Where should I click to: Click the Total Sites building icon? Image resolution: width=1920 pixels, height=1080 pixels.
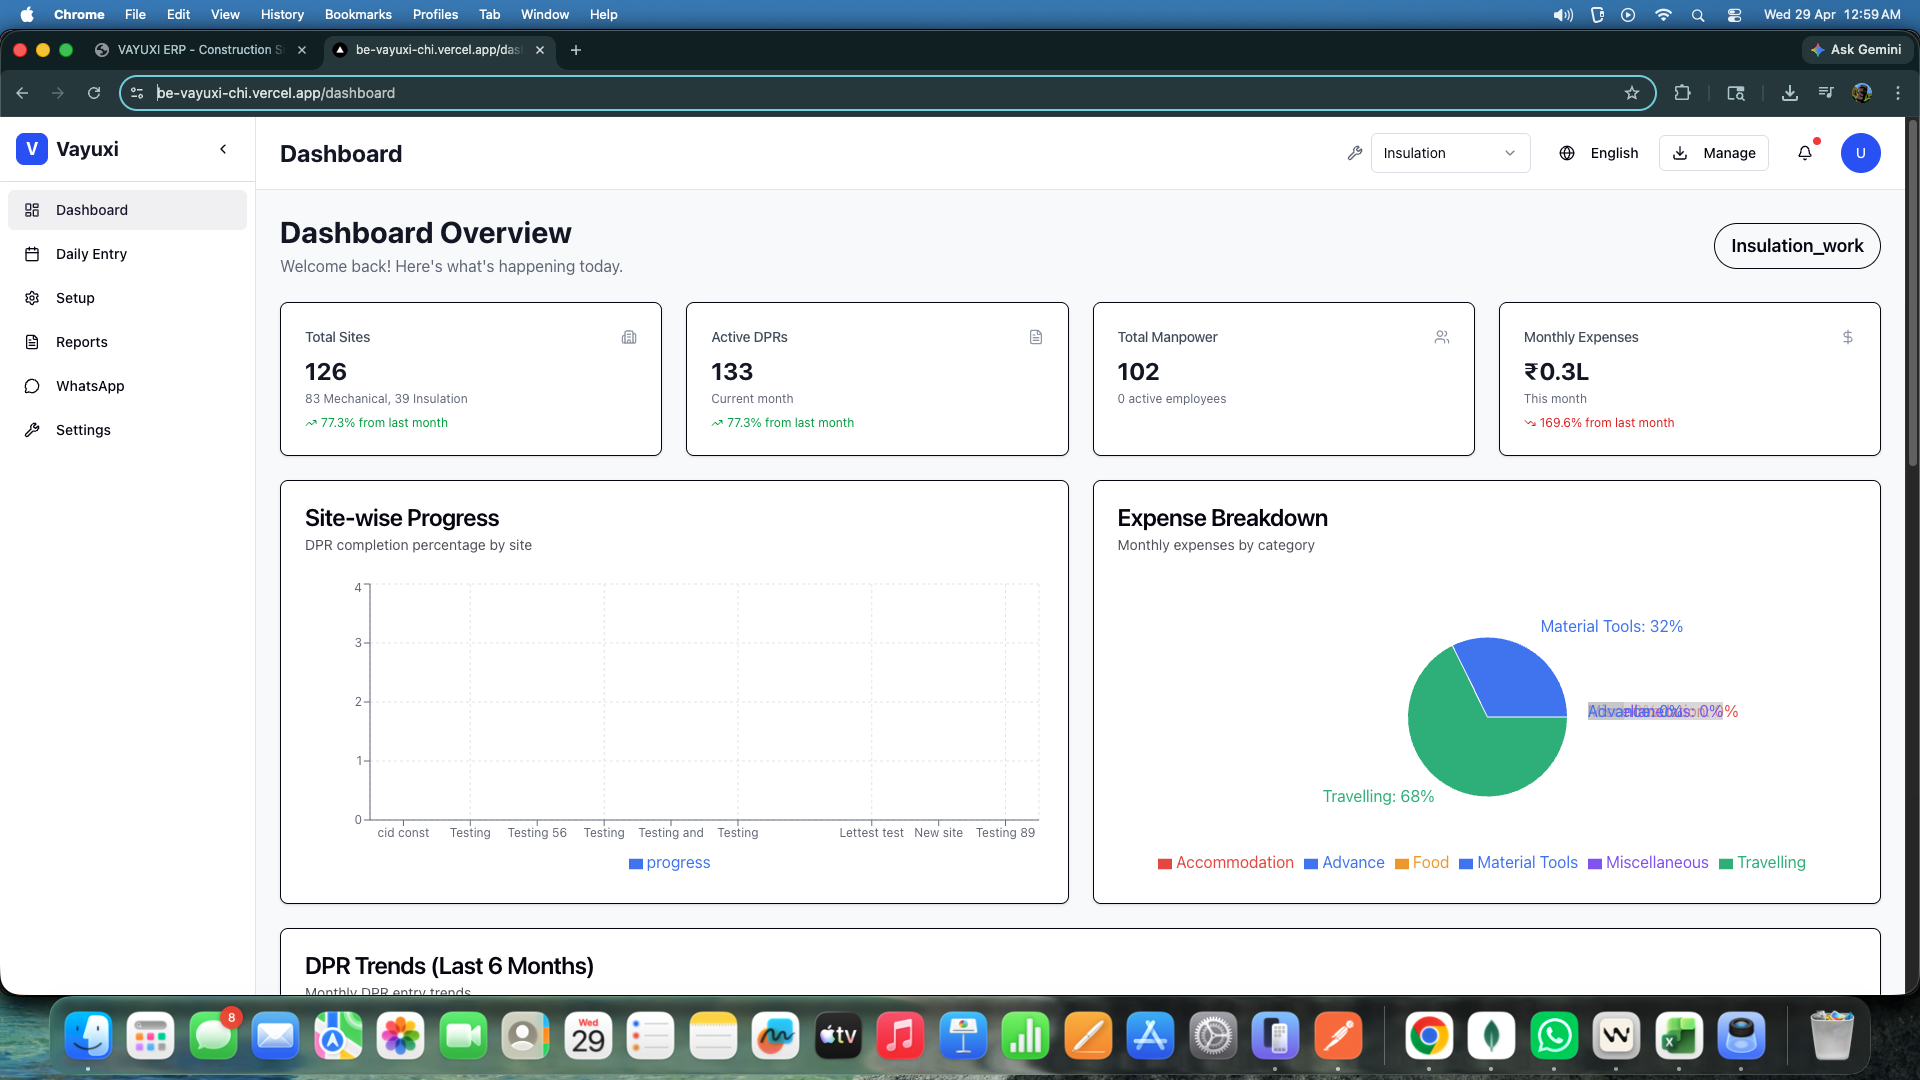[629, 337]
